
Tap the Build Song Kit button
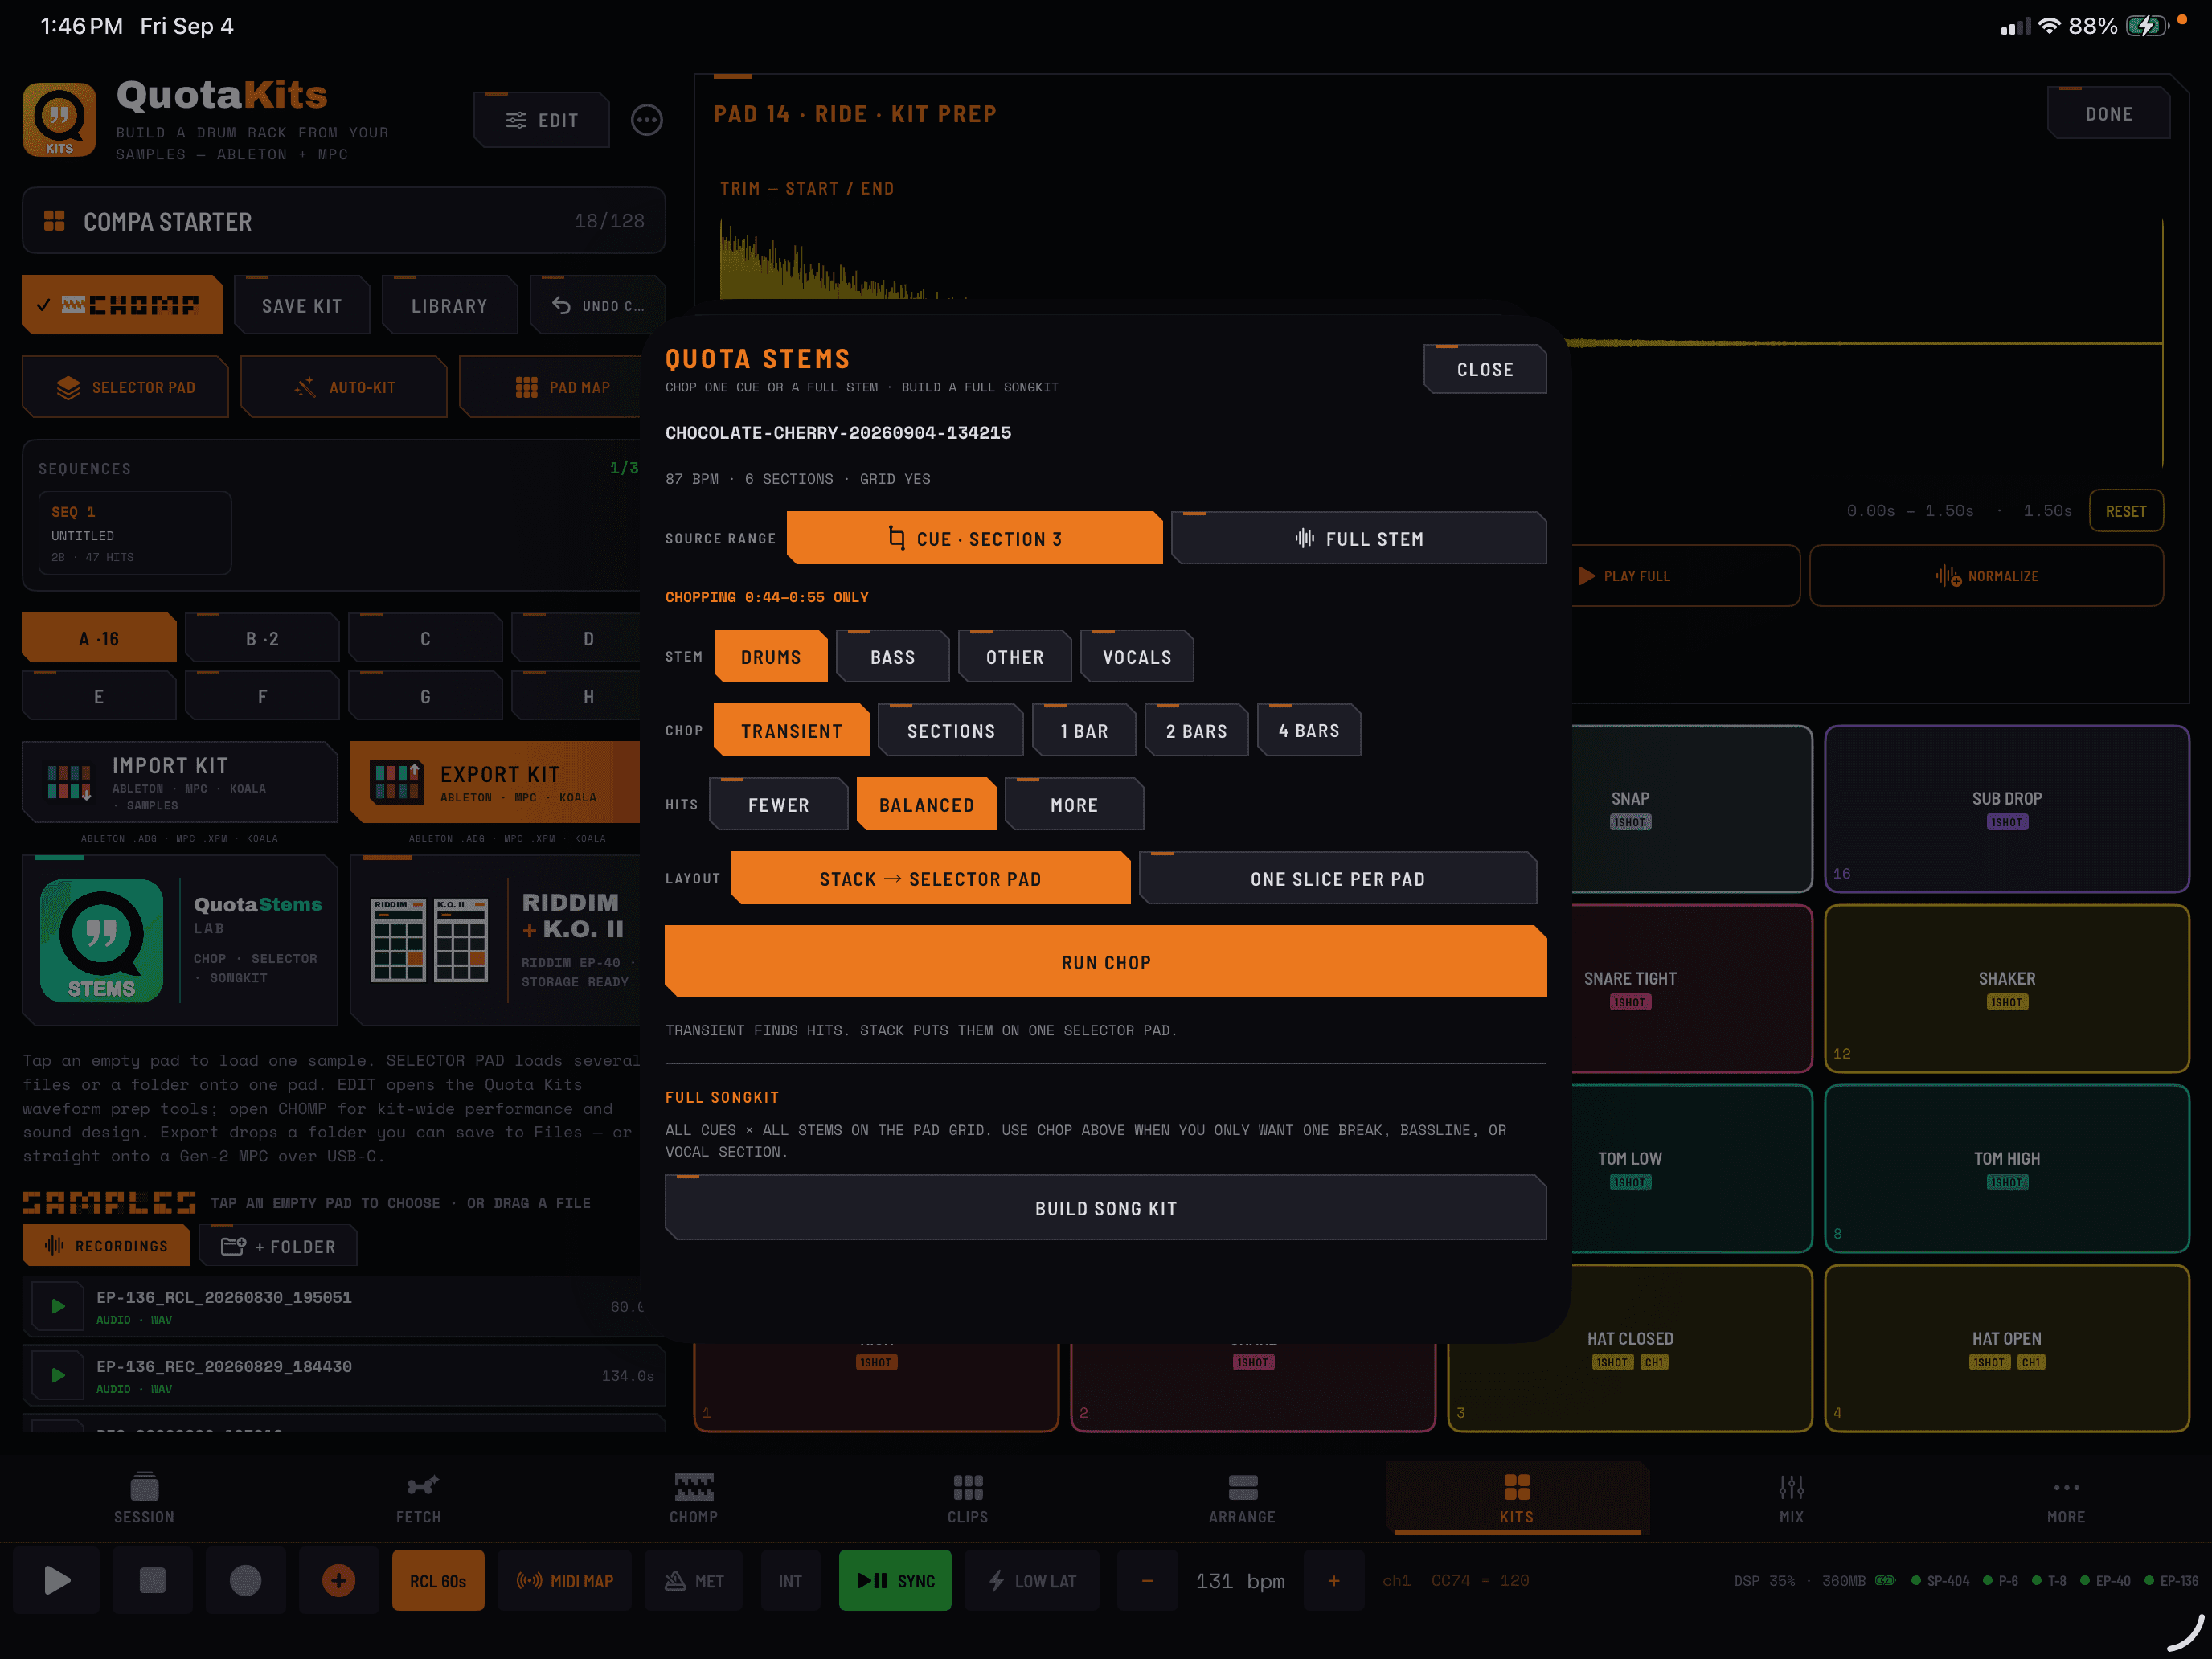(1106, 1207)
